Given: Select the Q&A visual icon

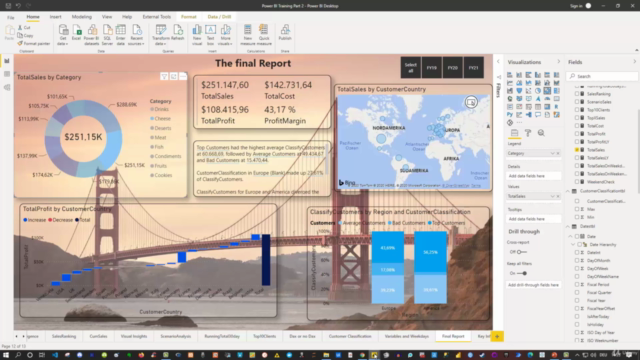Looking at the screenshot, I should click(538, 115).
